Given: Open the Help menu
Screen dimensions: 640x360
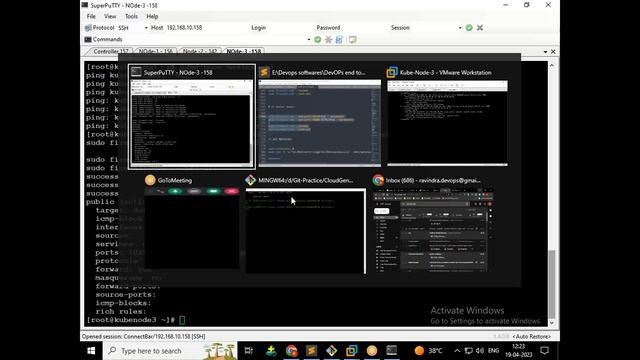Looking at the screenshot, I should [152, 16].
